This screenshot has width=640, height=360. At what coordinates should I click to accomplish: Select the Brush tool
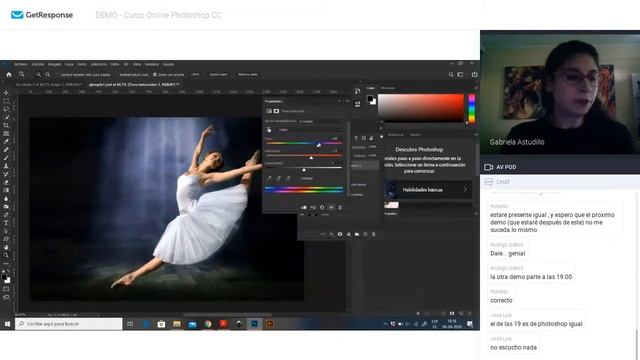point(6,158)
